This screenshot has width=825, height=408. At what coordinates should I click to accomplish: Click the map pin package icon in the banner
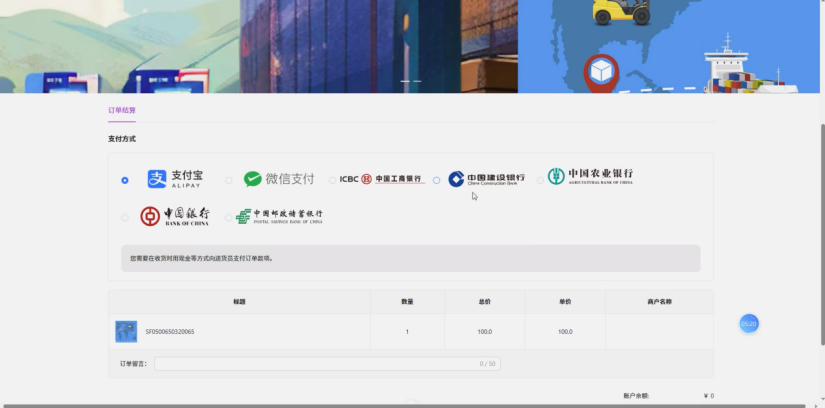601,73
